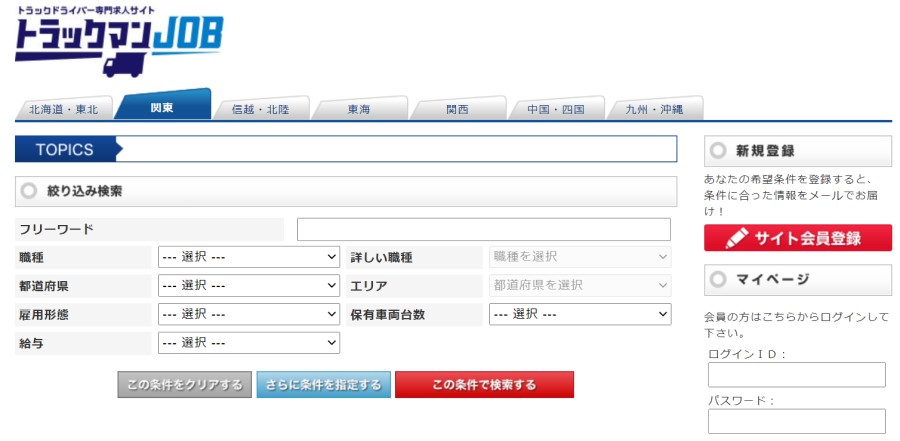Click the circle icon beside 絞り込み検索
Screen dimensions: 900x441
(x=28, y=190)
